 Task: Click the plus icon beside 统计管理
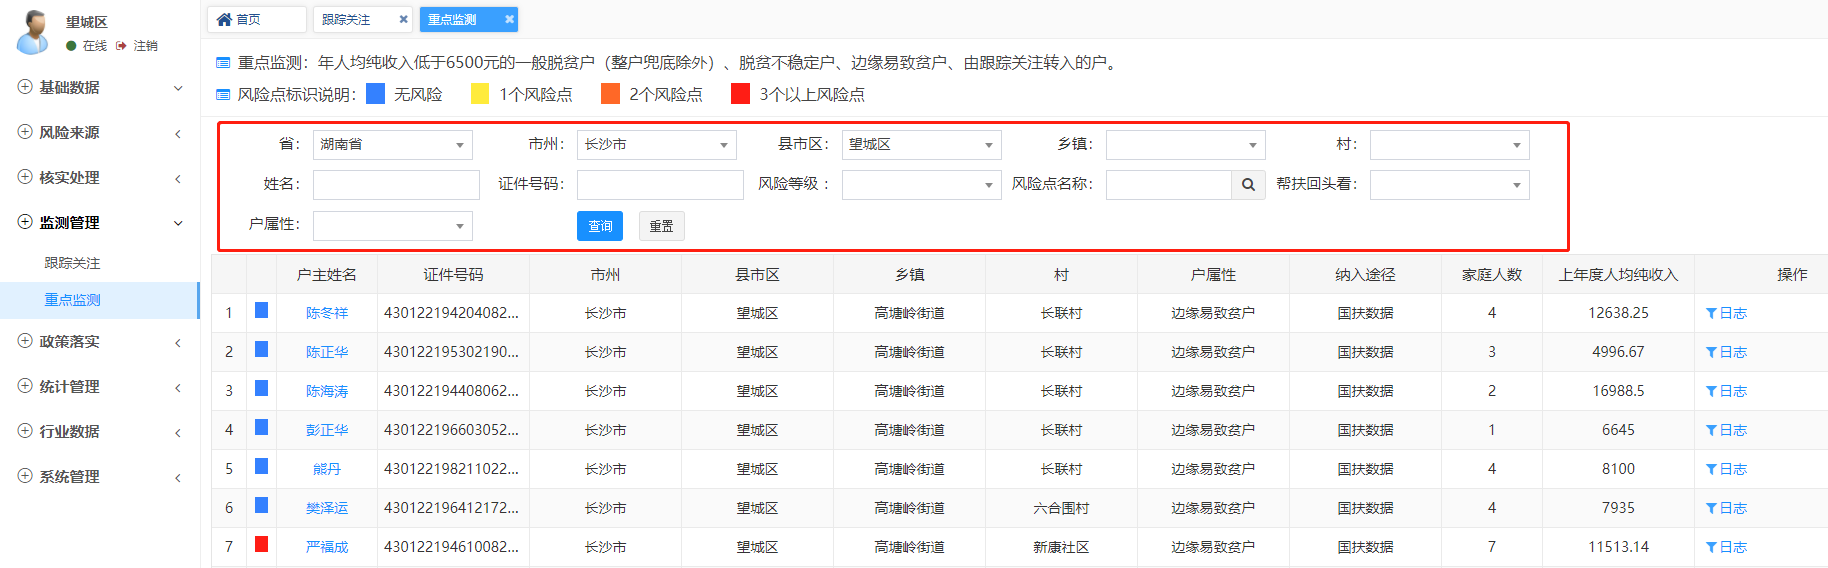(x=25, y=386)
